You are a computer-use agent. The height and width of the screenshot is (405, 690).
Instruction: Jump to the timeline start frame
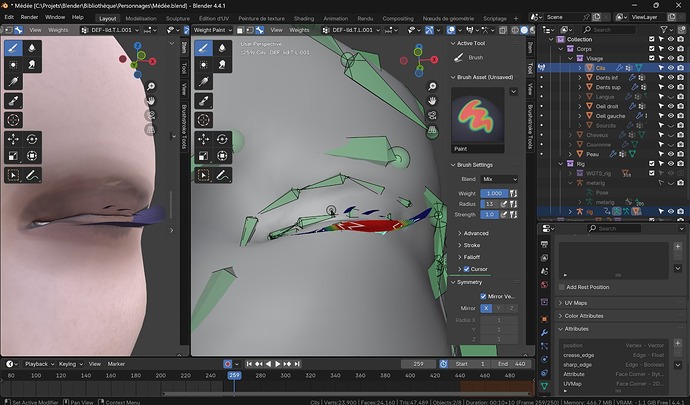point(249,364)
